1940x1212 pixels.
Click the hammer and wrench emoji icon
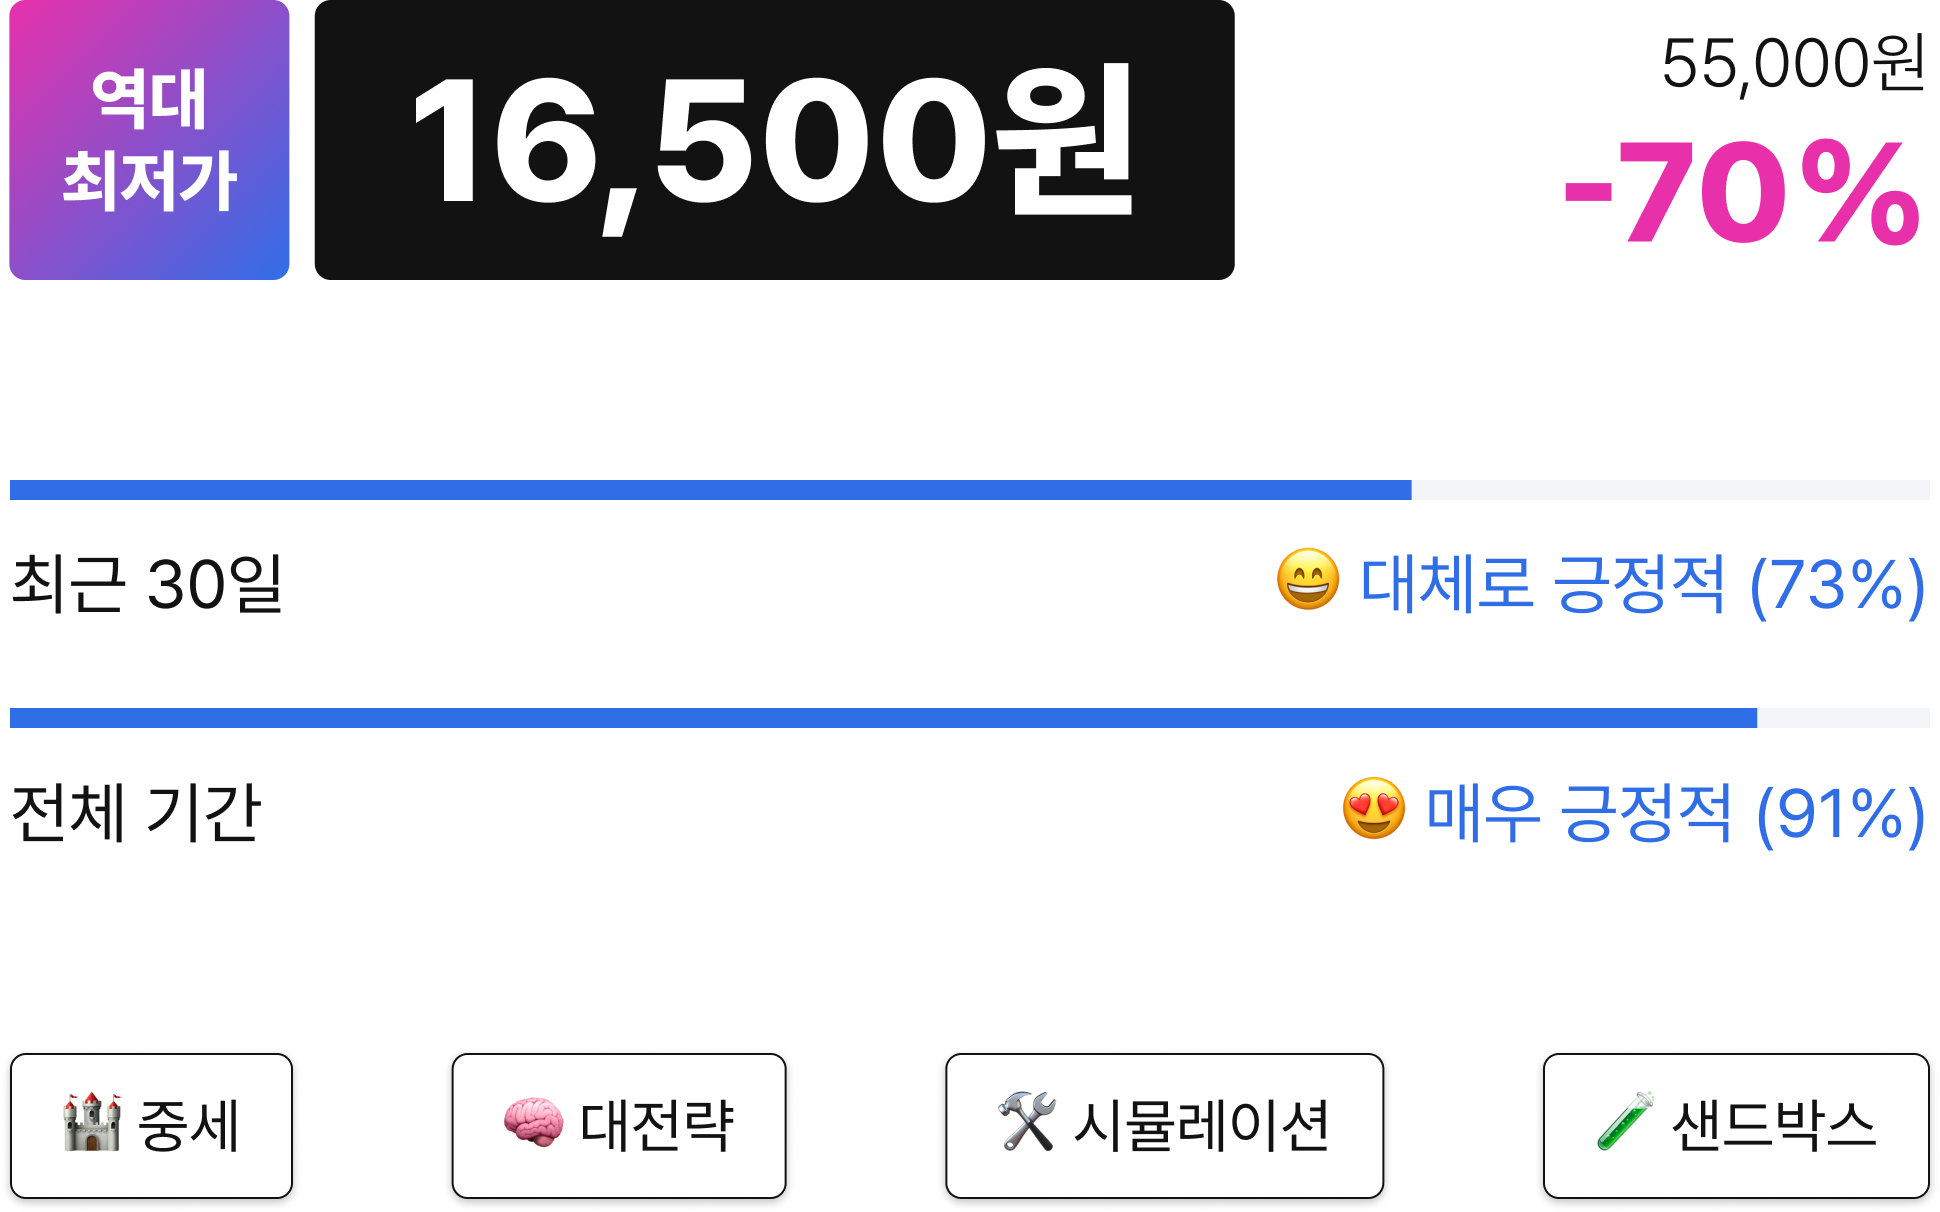[x=1027, y=1123]
